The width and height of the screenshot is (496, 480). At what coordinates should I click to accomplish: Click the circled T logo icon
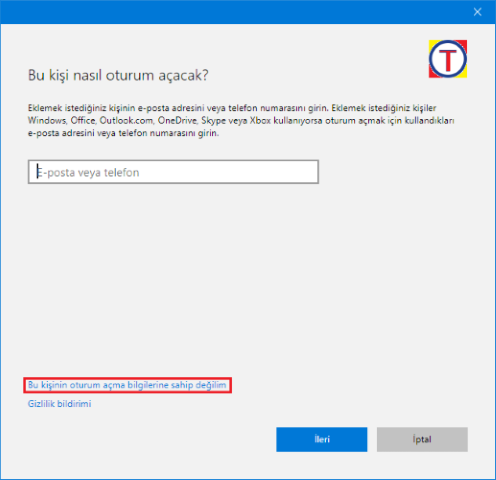click(448, 59)
